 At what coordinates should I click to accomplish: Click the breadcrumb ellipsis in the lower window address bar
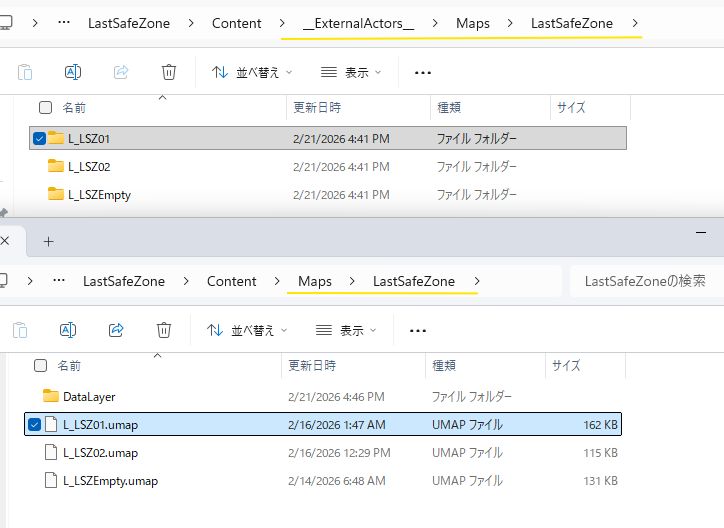click(x=59, y=281)
